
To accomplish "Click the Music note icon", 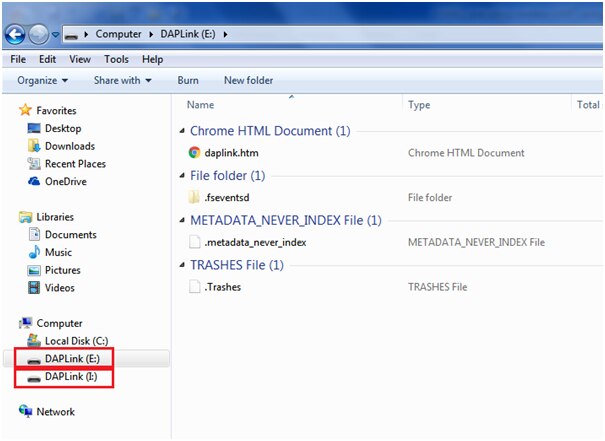I will 34,252.
